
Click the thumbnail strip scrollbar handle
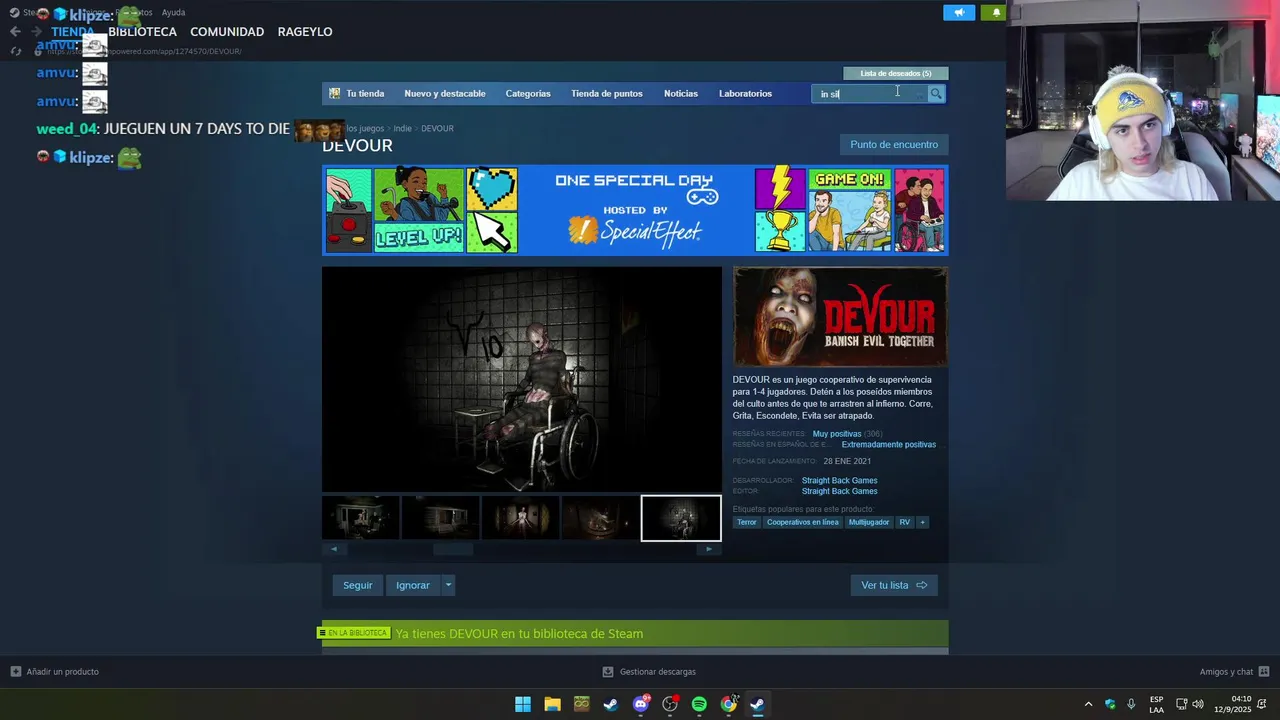tap(453, 549)
